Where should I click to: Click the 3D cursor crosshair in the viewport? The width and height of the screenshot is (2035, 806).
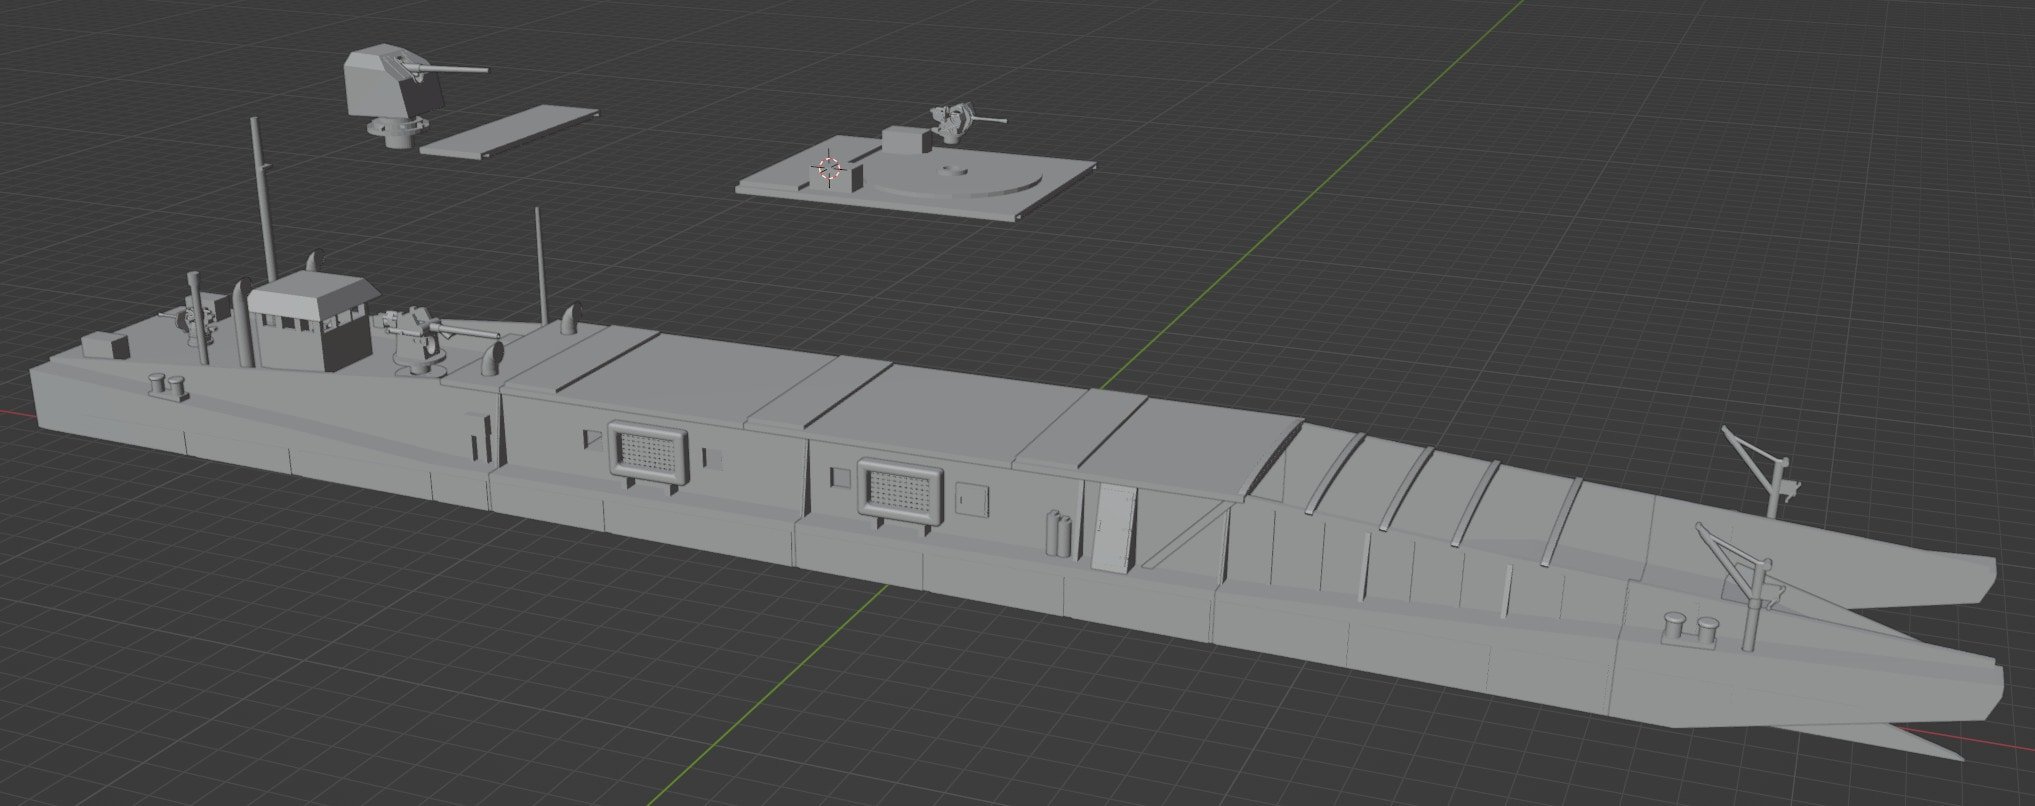coord(828,169)
